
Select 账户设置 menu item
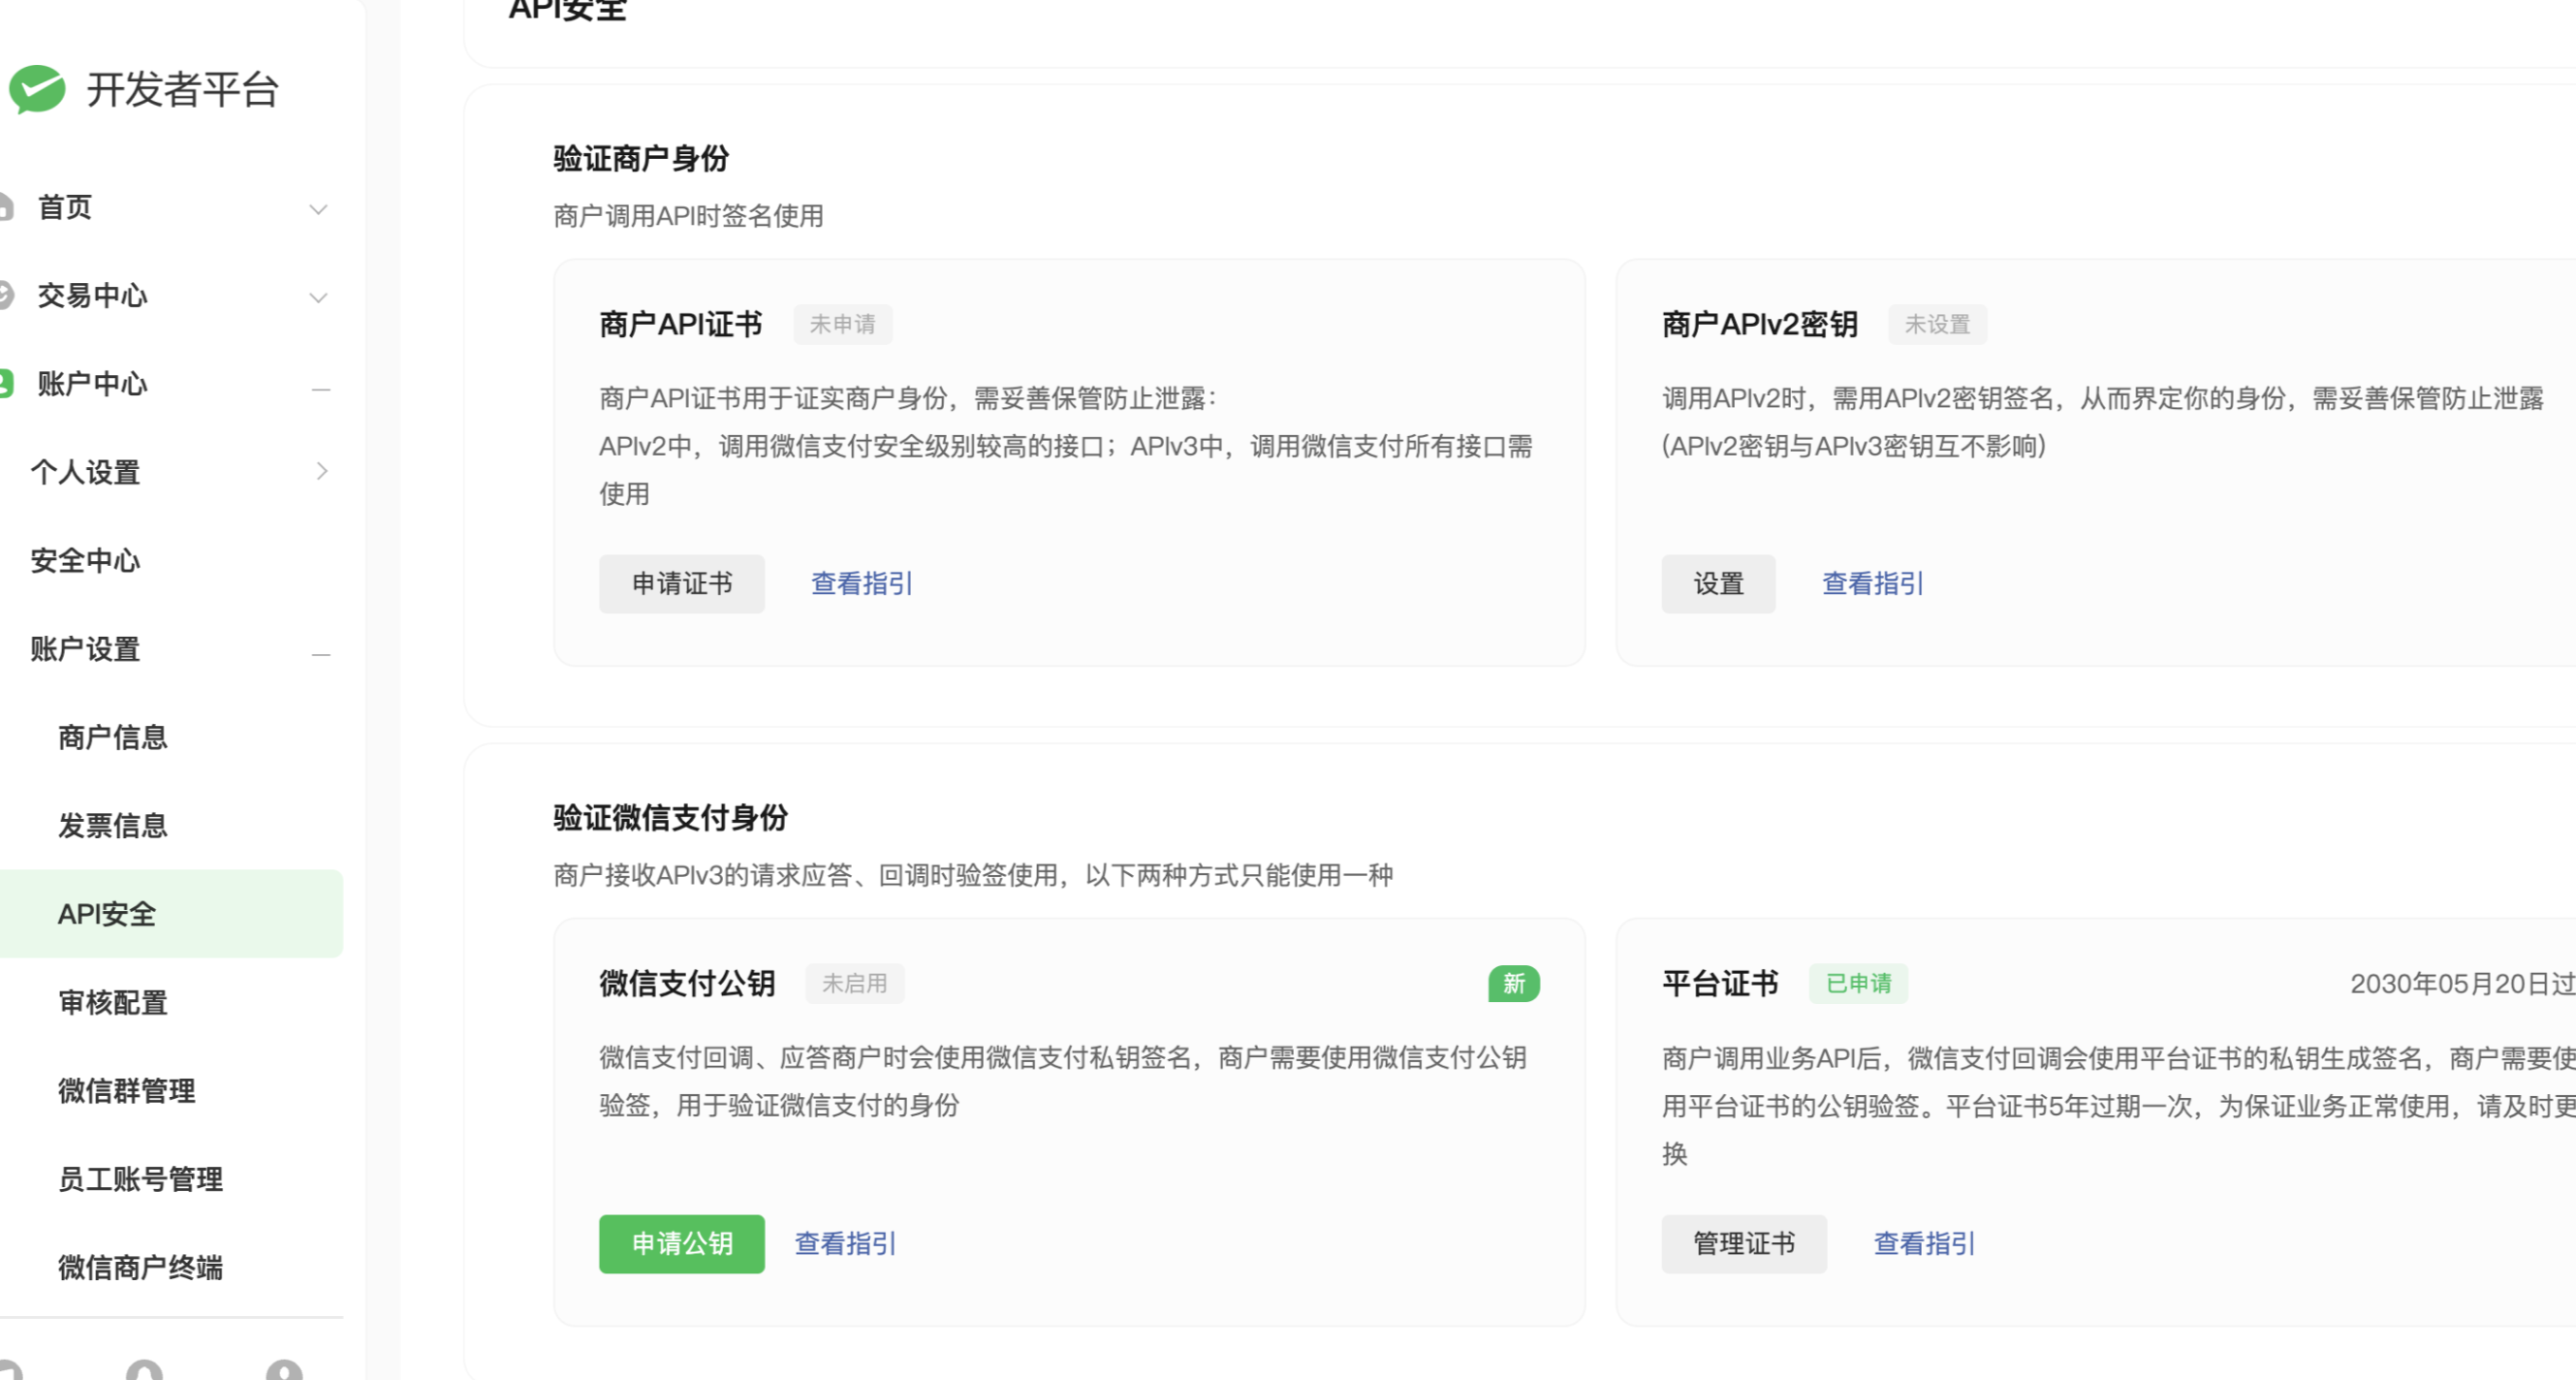(x=85, y=649)
